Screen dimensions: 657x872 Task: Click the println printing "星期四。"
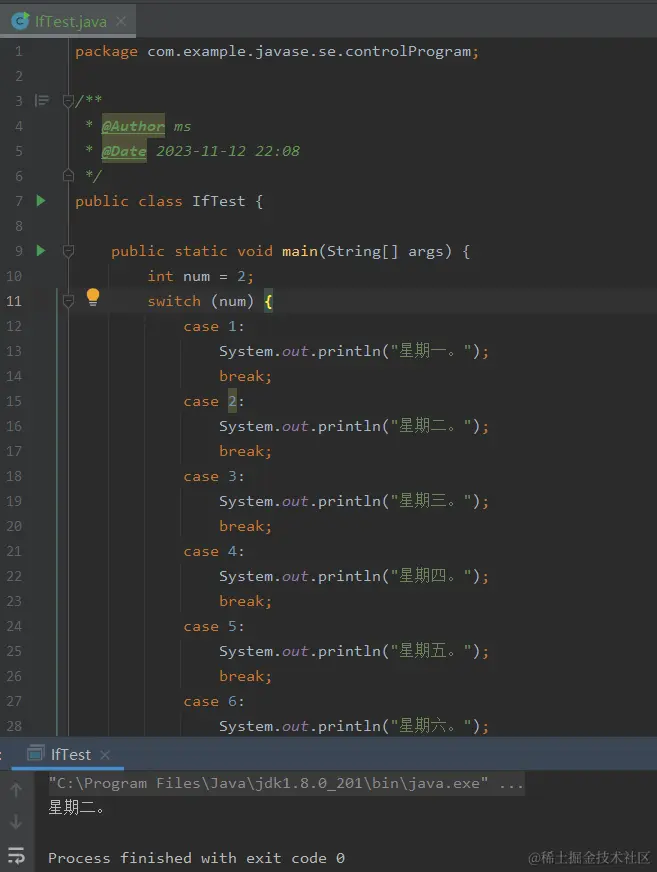pyautogui.click(x=354, y=576)
